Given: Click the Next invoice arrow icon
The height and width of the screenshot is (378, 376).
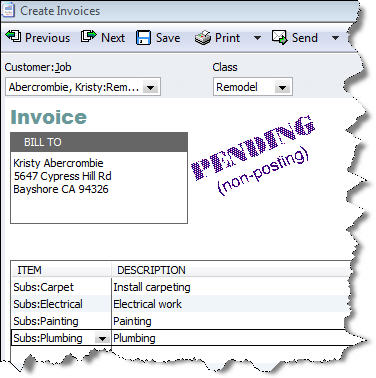Looking at the screenshot, I should [x=88, y=37].
